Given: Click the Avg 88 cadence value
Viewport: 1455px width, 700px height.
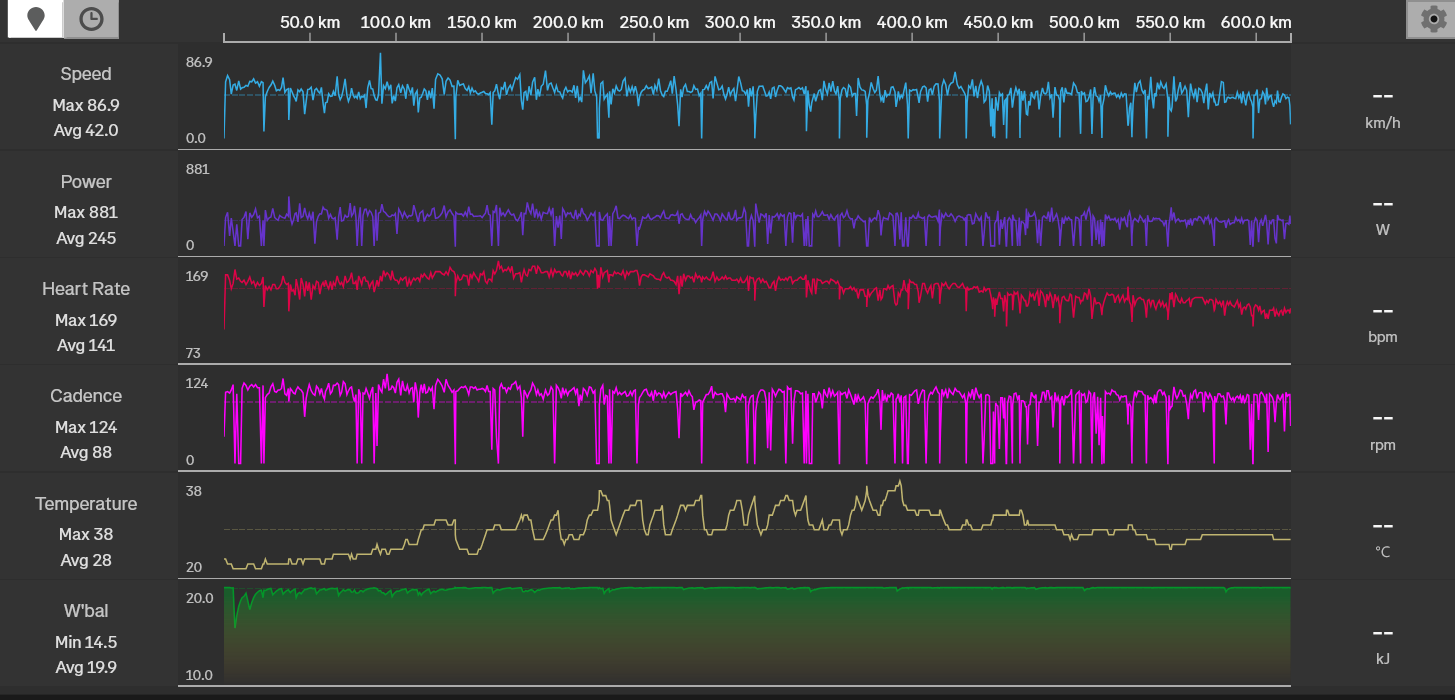Looking at the screenshot, I should click(x=86, y=452).
